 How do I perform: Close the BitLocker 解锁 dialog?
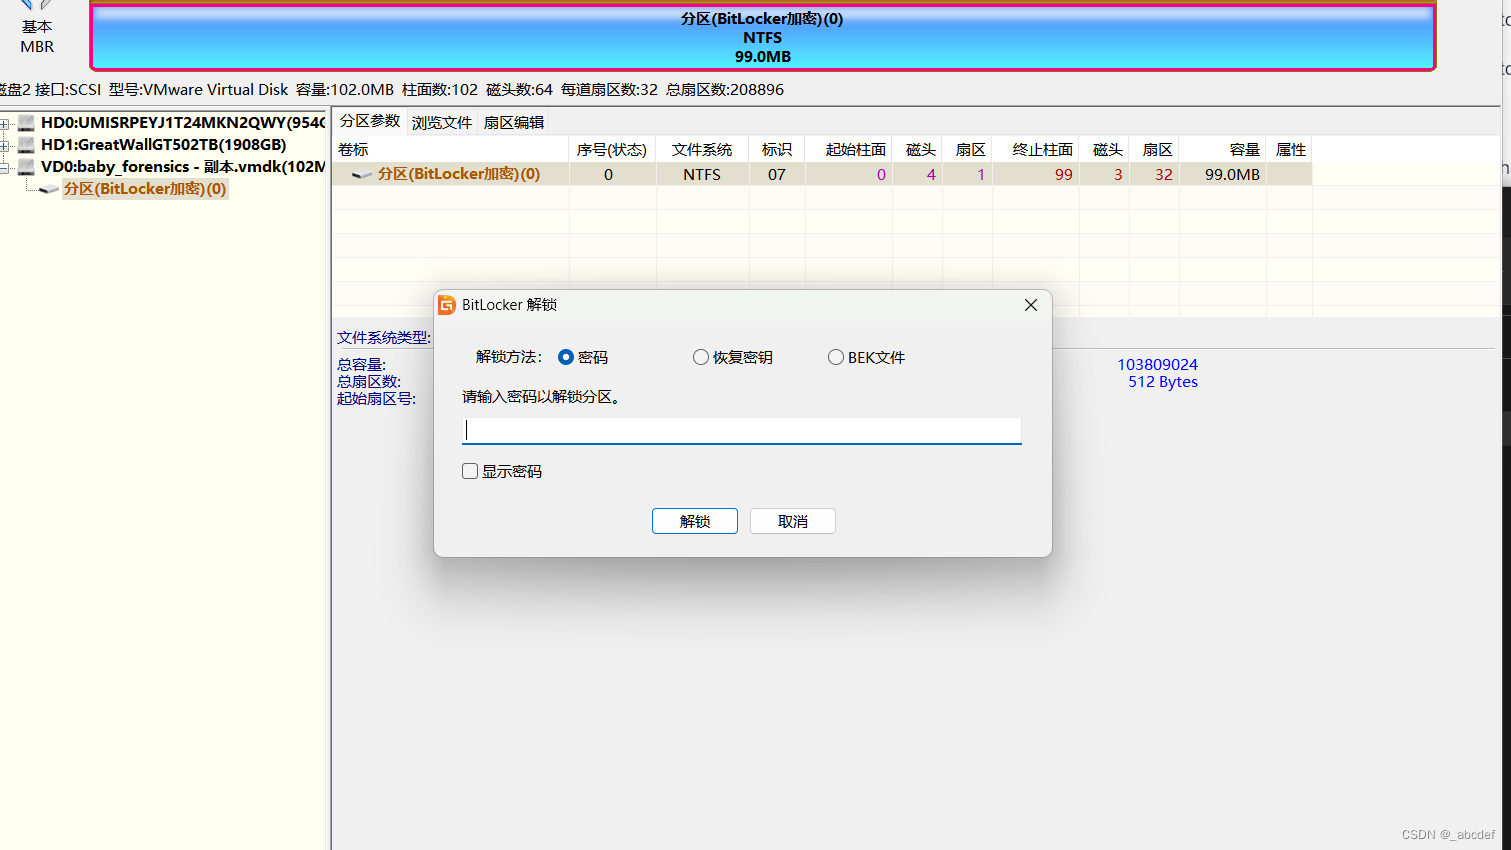tap(1031, 305)
